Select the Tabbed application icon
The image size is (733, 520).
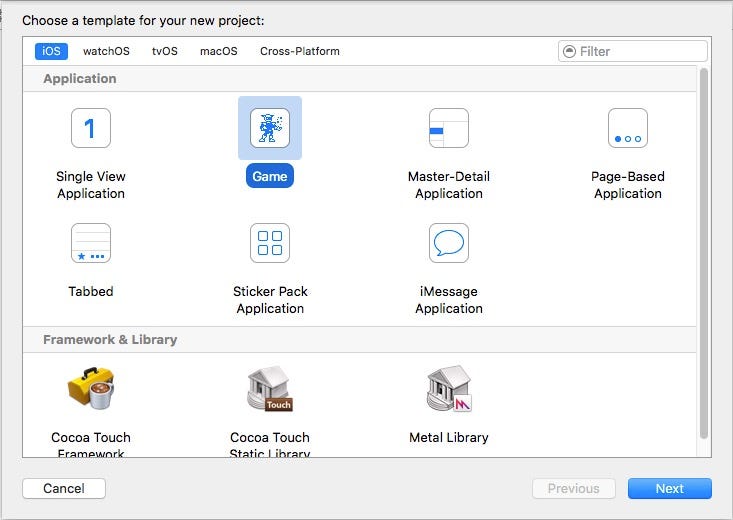91,243
